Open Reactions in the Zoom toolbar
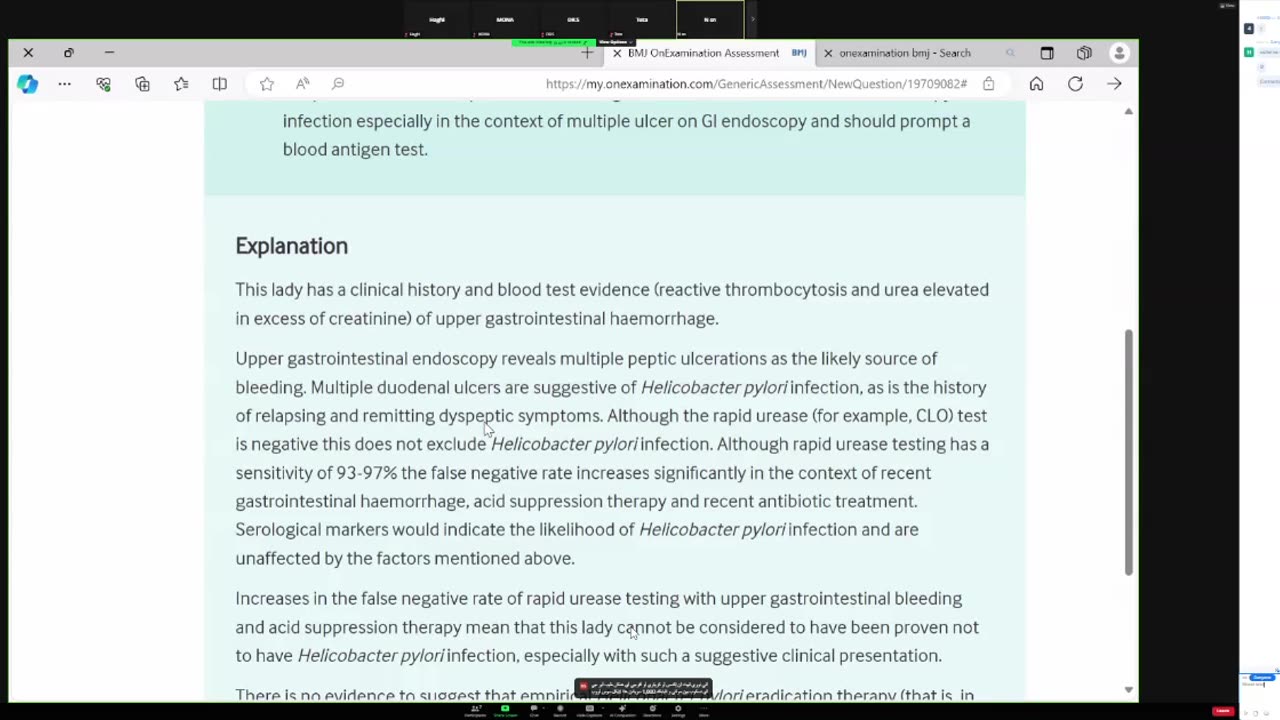Image resolution: width=1280 pixels, height=720 pixels. tap(652, 711)
